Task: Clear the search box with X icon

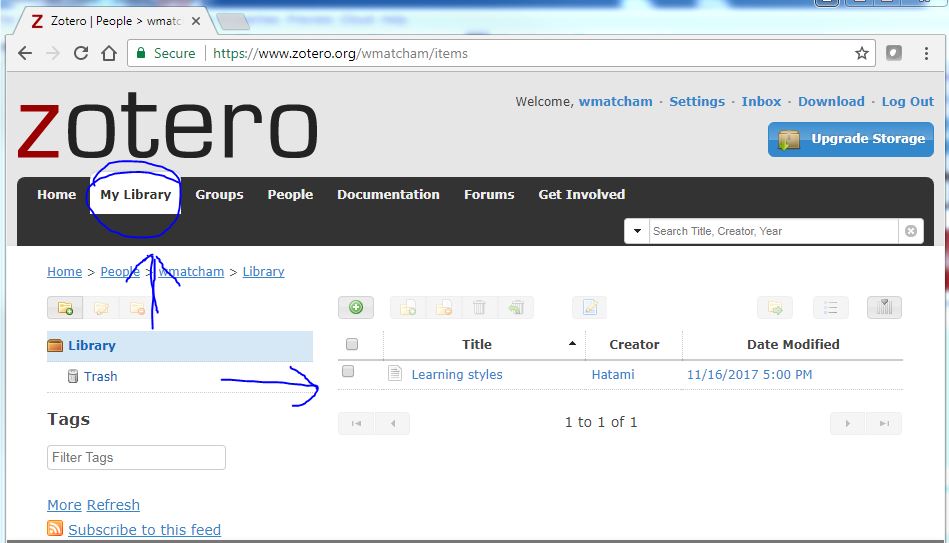Action: coord(911,231)
